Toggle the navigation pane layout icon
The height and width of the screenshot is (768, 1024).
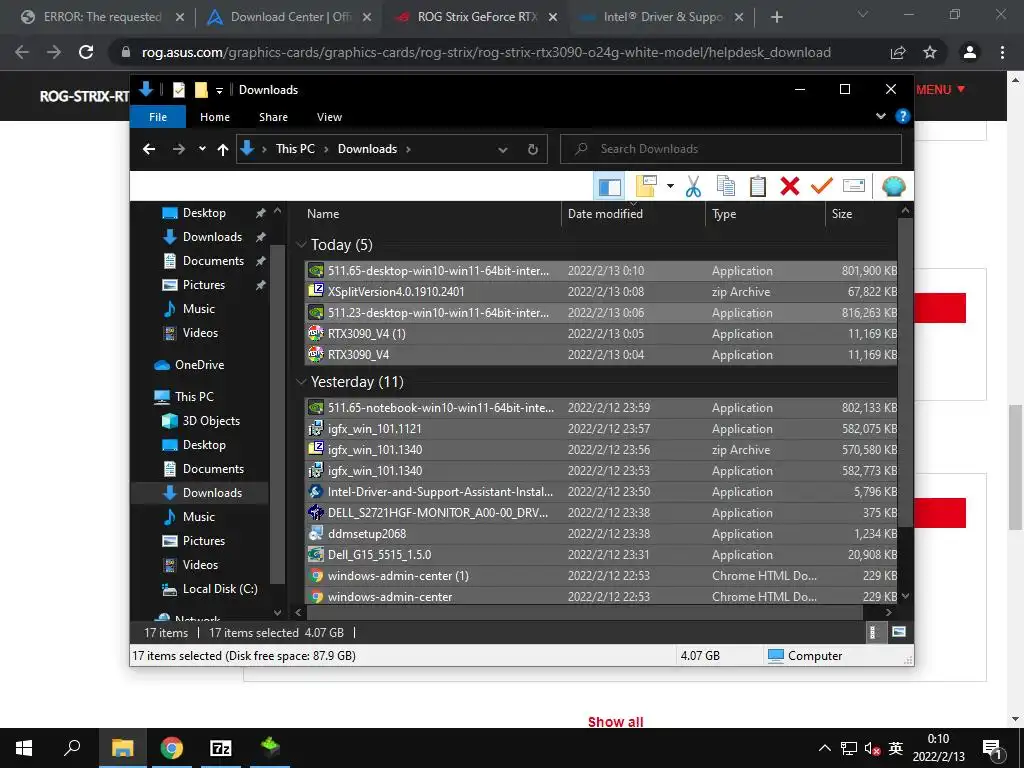609,187
